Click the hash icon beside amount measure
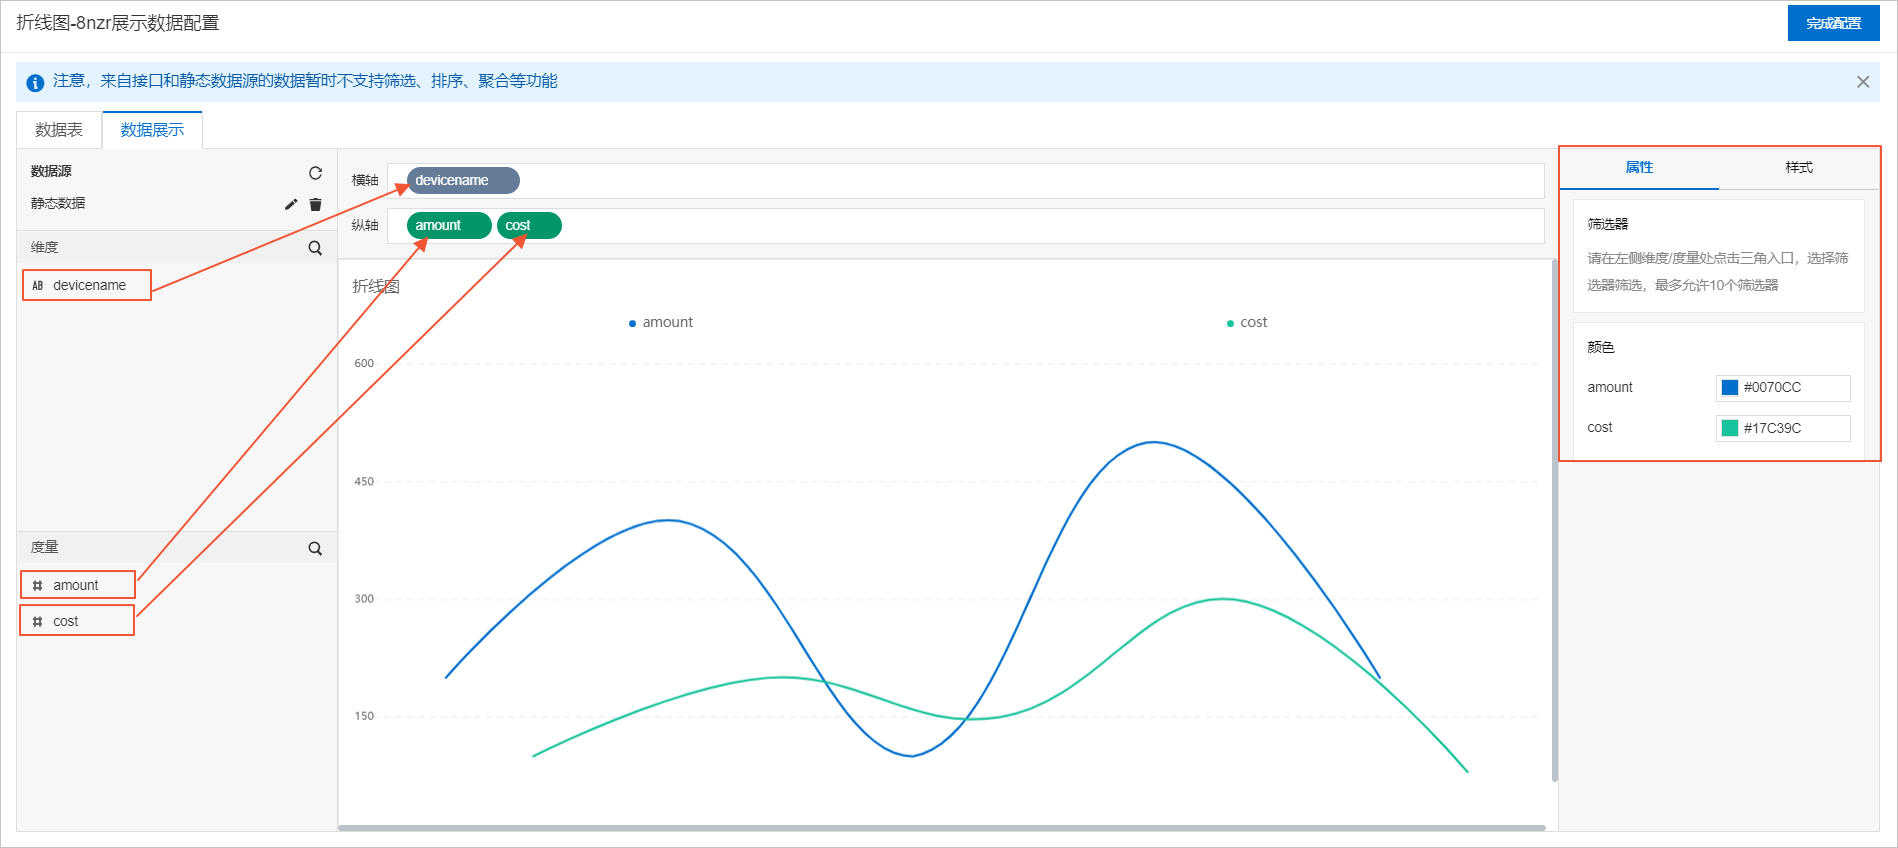Screen dimensions: 1898x848 [38, 586]
